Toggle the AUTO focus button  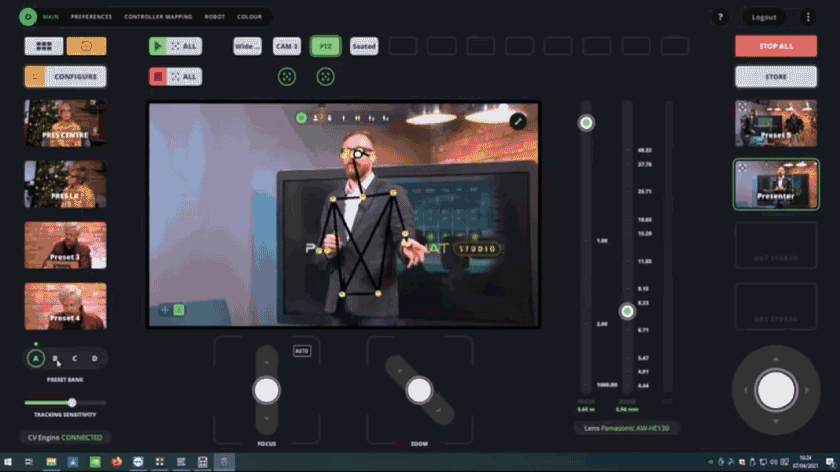(302, 351)
